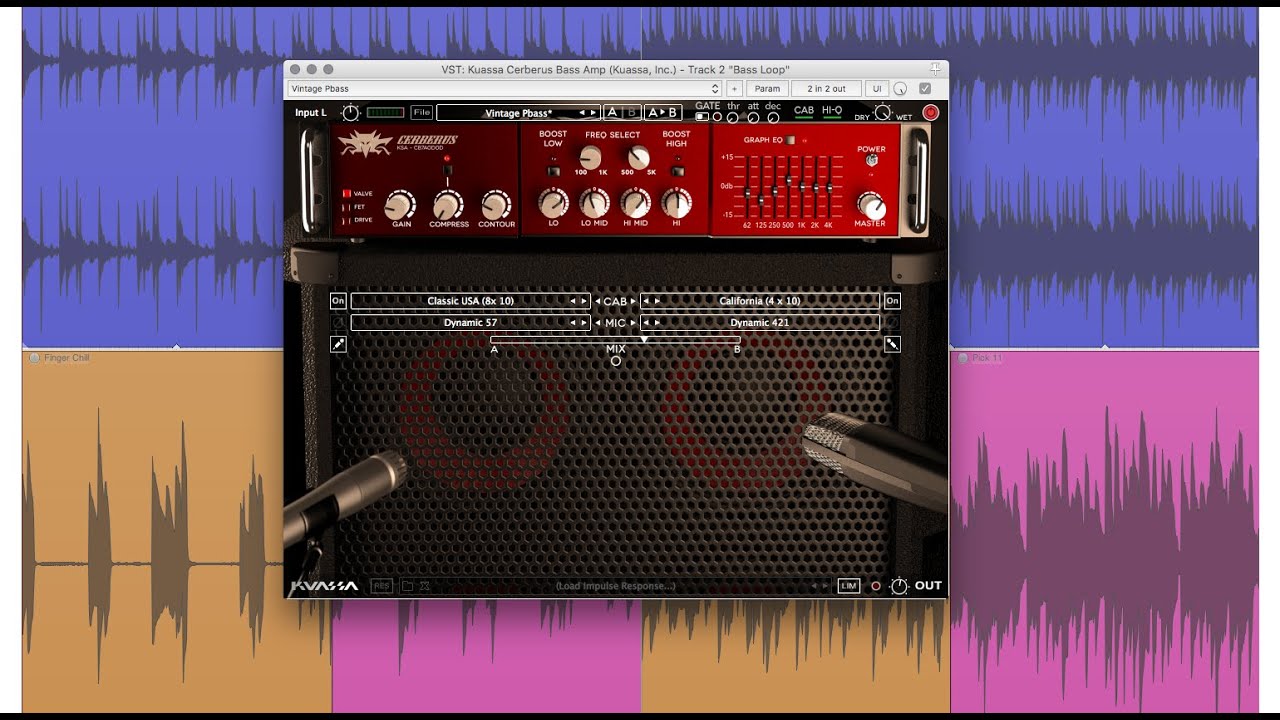1280x720 pixels.
Task: Click the MASTER volume knob
Action: (871, 206)
